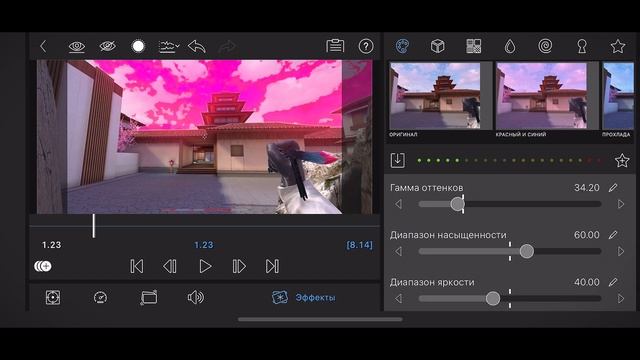This screenshot has width=640, height=360.
Task: Click the download preset icon
Action: (398, 160)
